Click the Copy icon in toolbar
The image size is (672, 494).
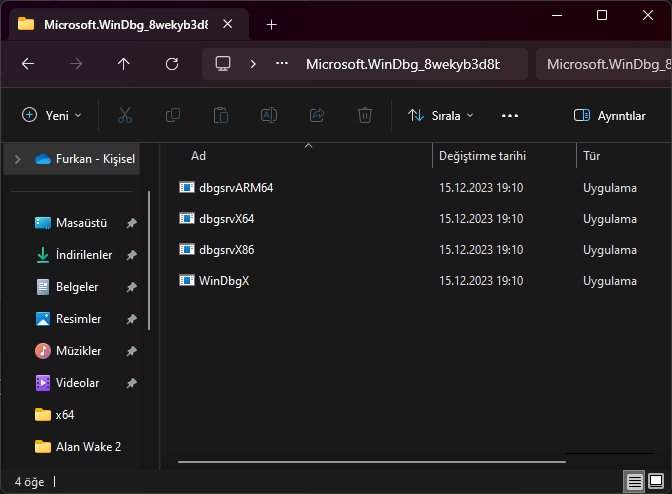tap(173, 115)
